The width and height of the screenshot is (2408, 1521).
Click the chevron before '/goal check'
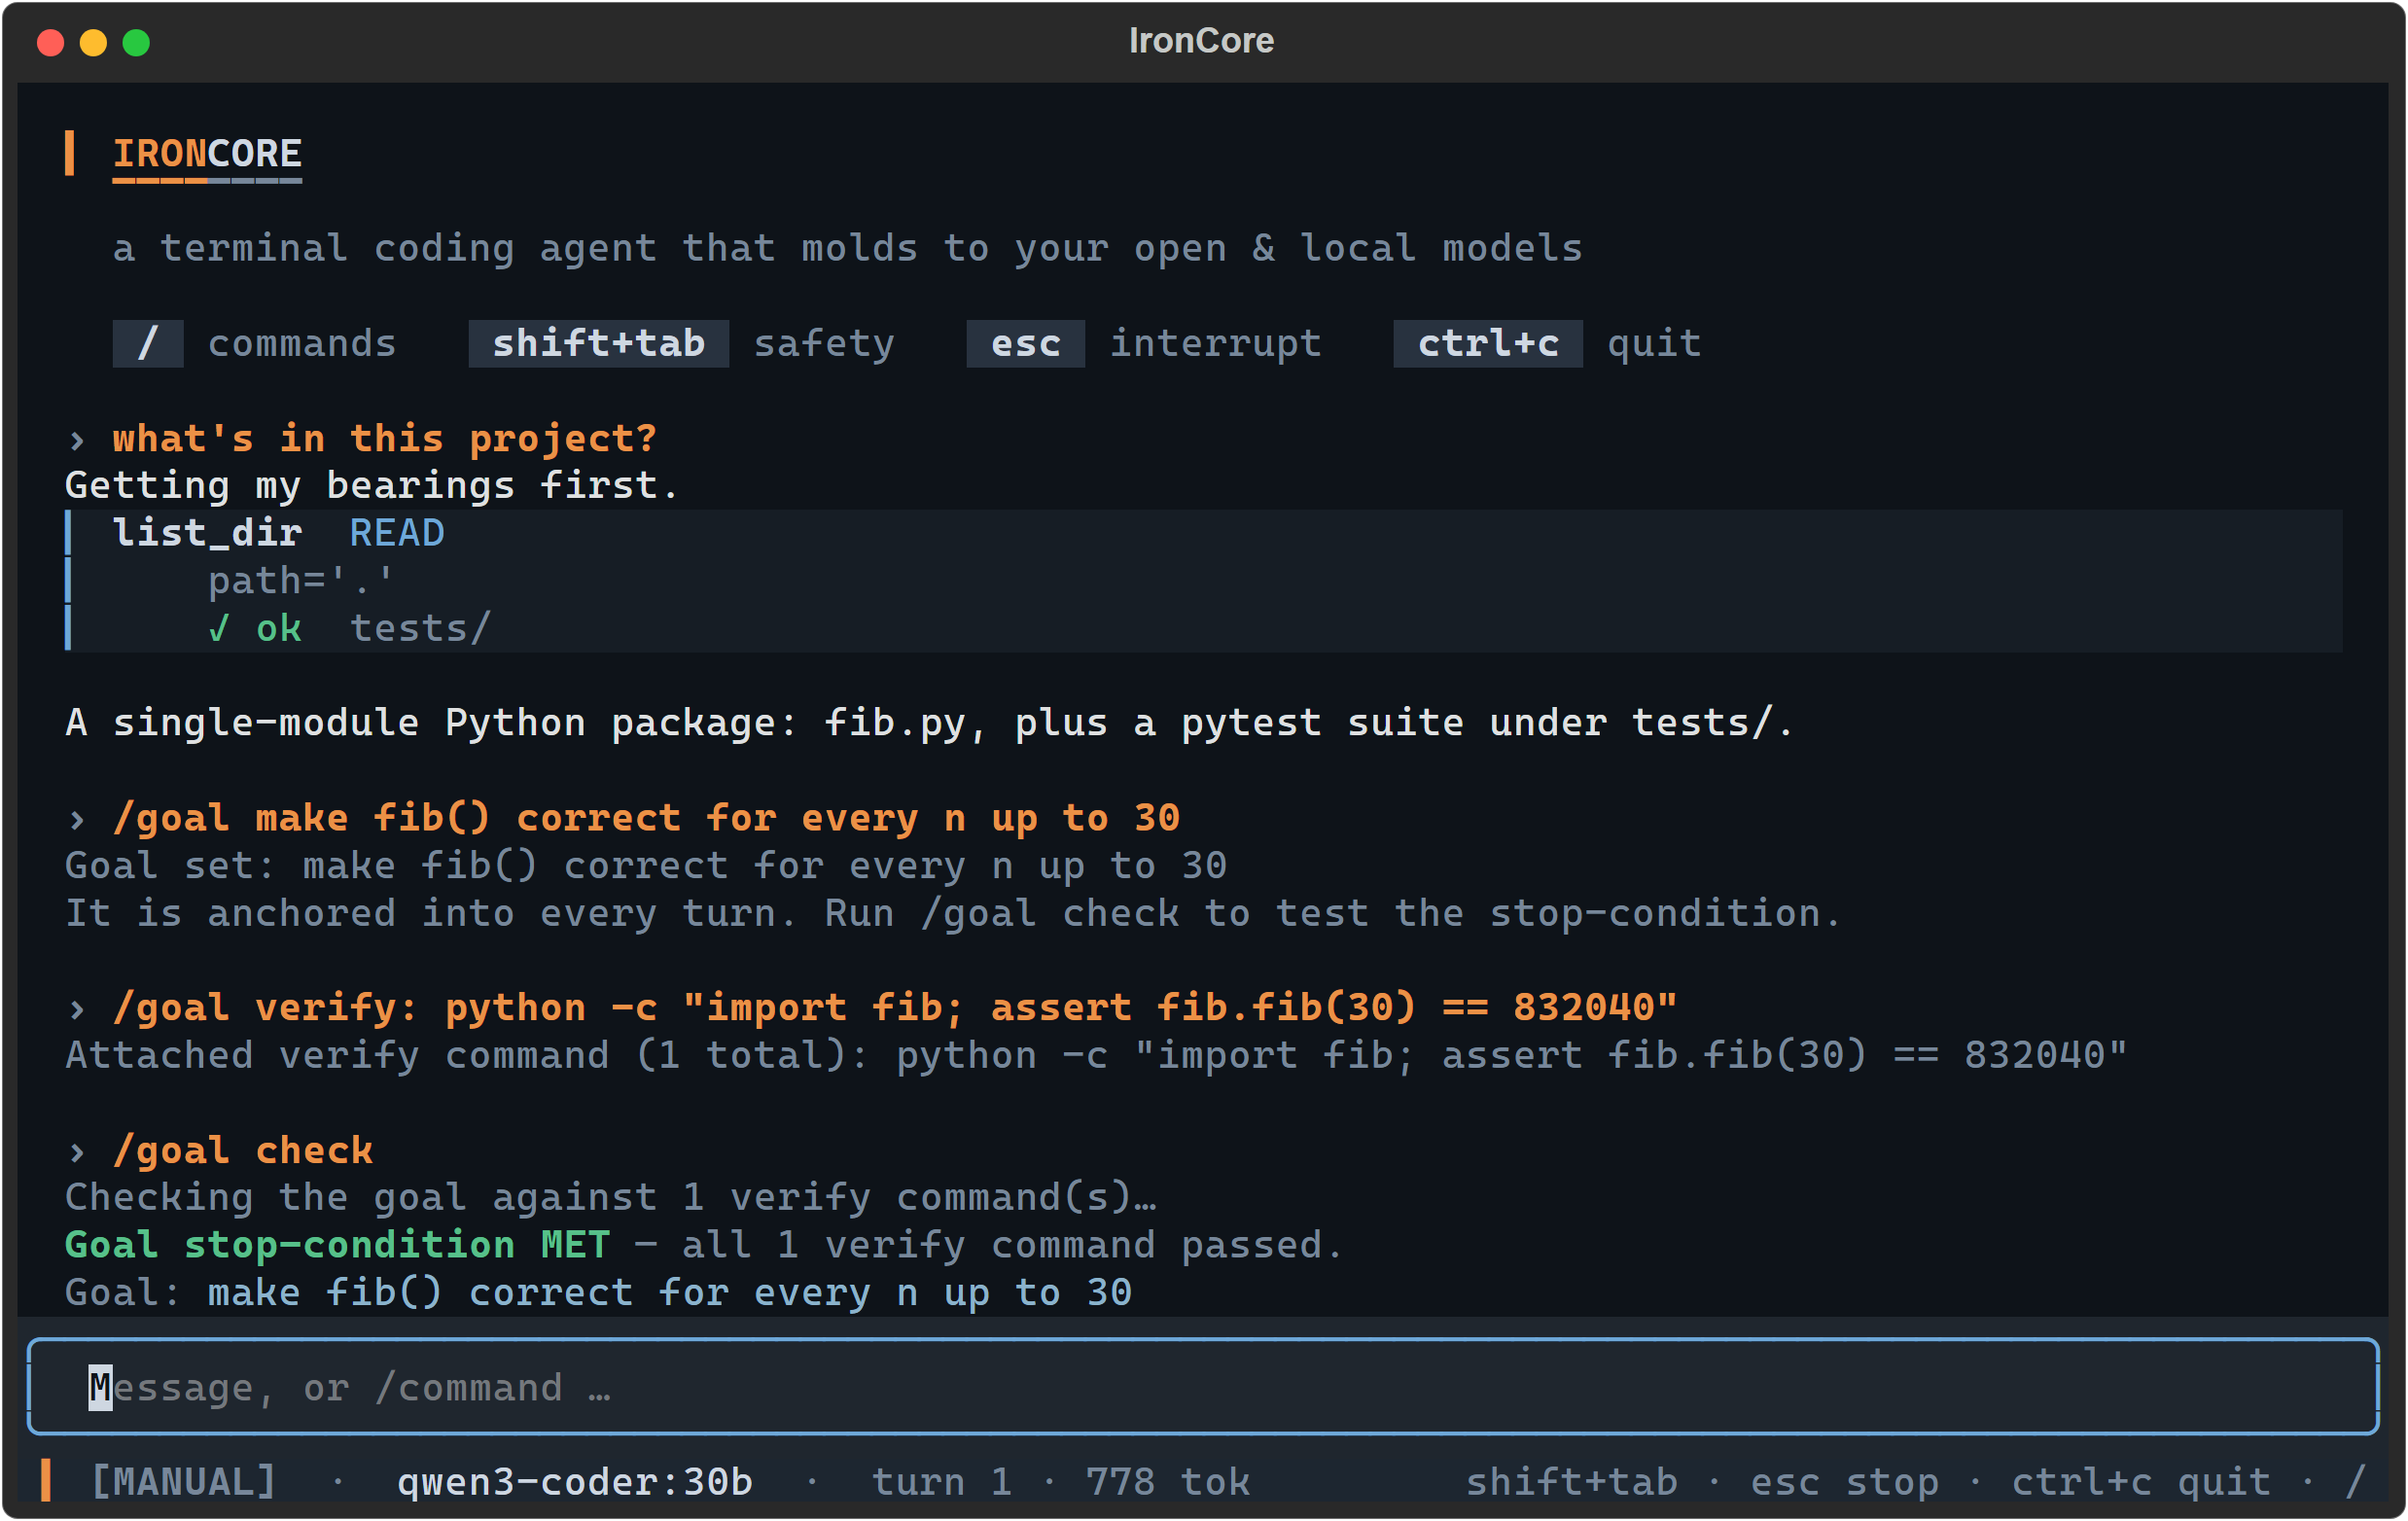tap(77, 1151)
